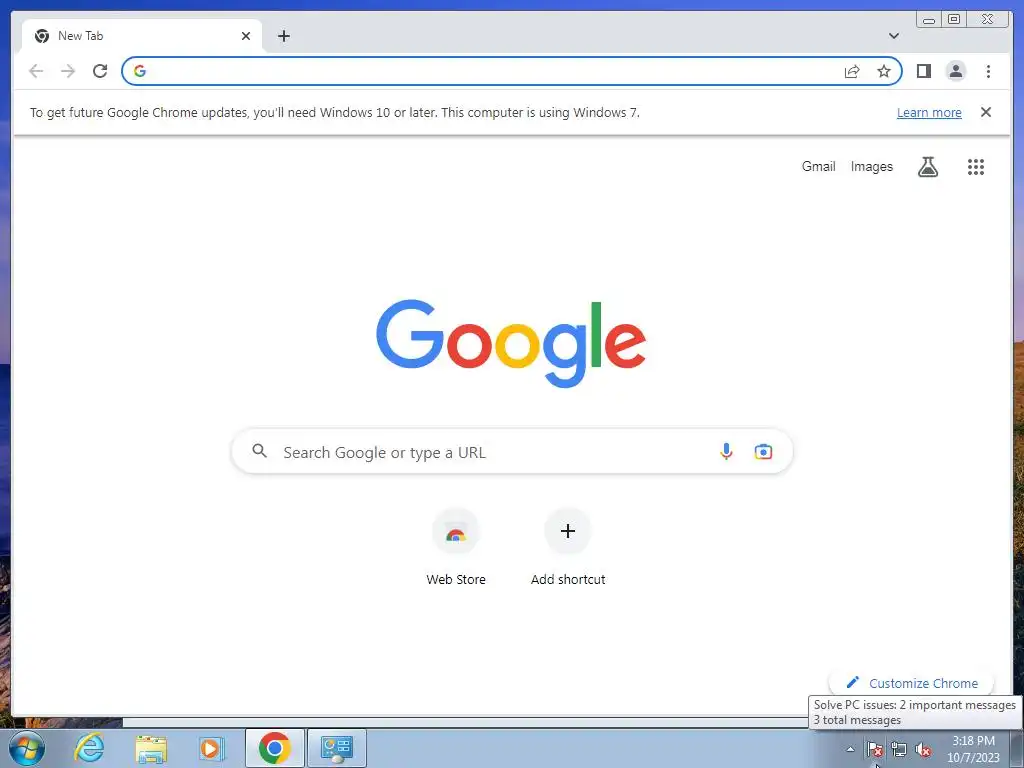Viewport: 1024px width, 768px height.
Task: Launch Windows Media Player from the taskbar
Action: point(212,748)
